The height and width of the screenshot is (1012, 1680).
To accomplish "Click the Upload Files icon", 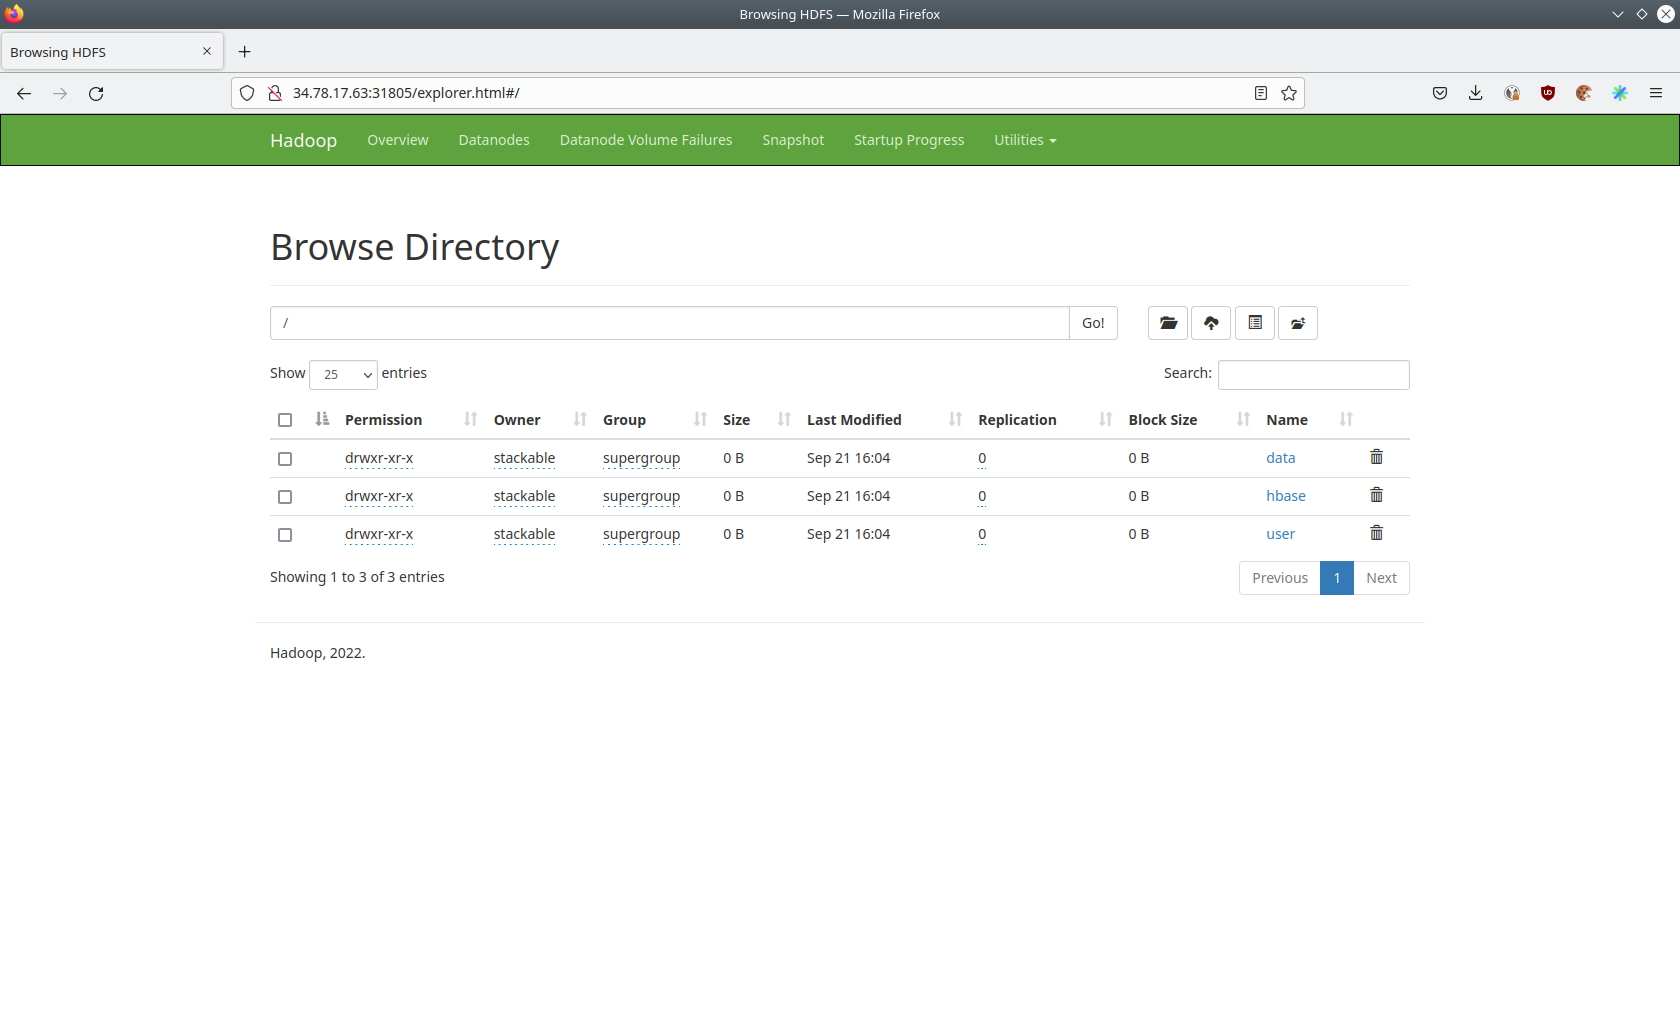I will 1211,323.
